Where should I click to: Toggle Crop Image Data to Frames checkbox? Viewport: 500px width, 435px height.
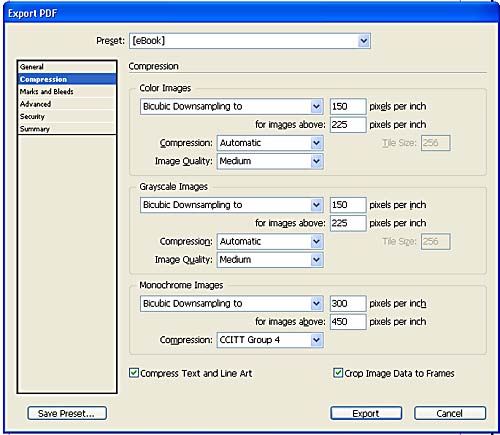(x=338, y=373)
